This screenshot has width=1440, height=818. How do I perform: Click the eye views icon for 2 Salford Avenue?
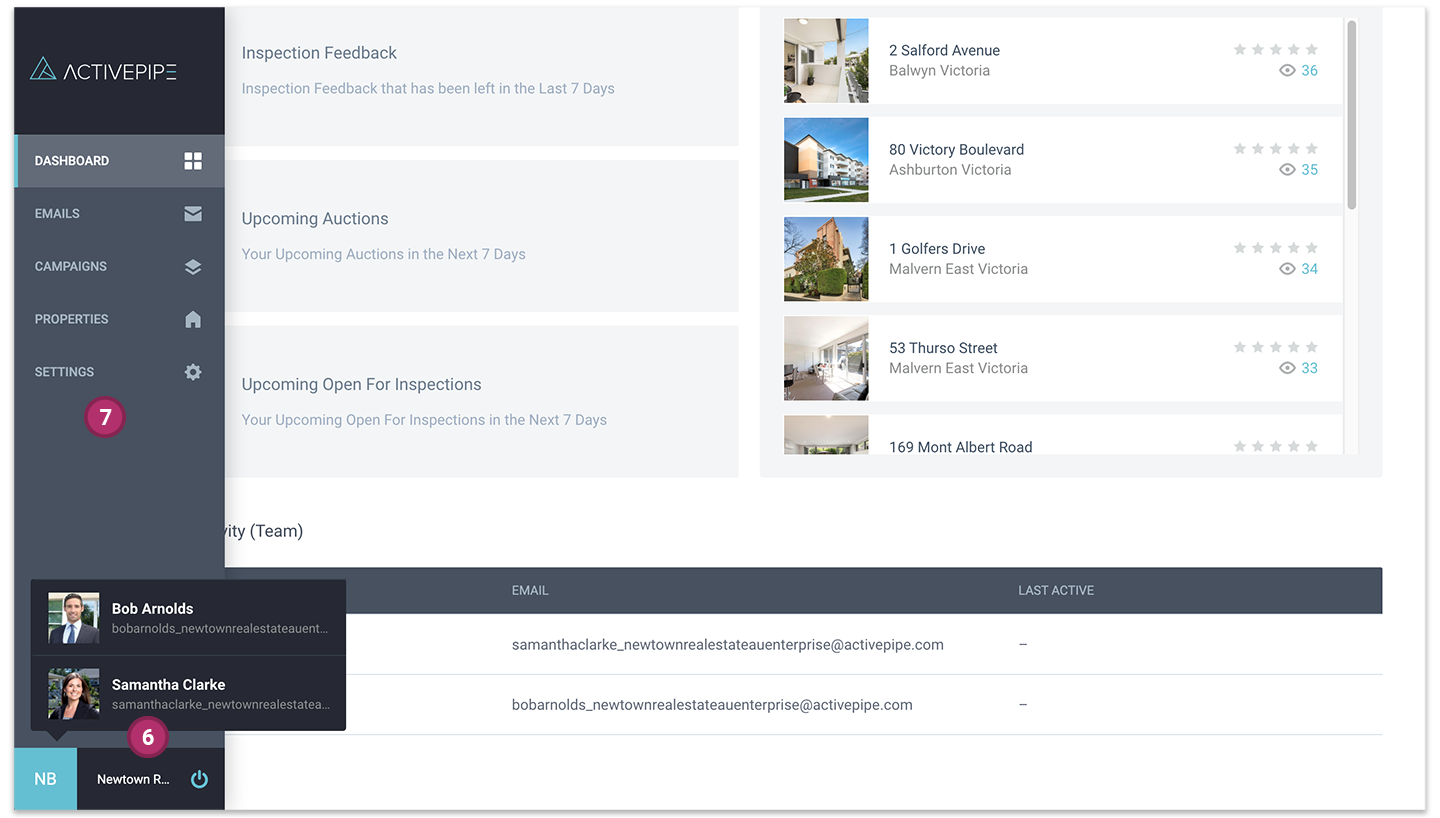click(x=1287, y=70)
